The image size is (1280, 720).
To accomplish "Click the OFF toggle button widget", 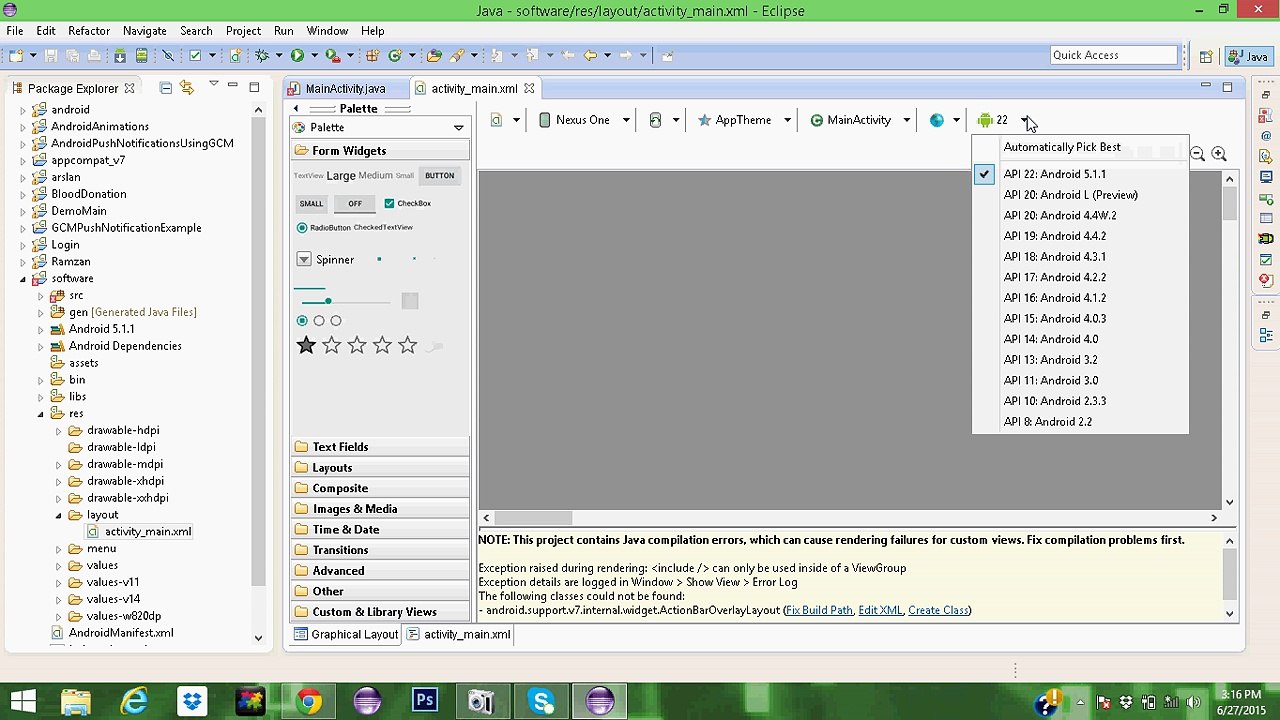I will (355, 203).
